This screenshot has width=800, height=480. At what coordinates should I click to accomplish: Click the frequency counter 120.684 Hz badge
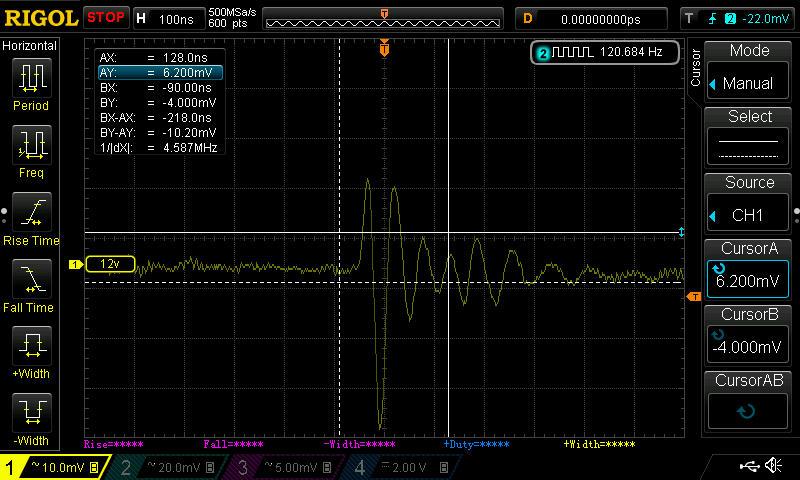605,52
